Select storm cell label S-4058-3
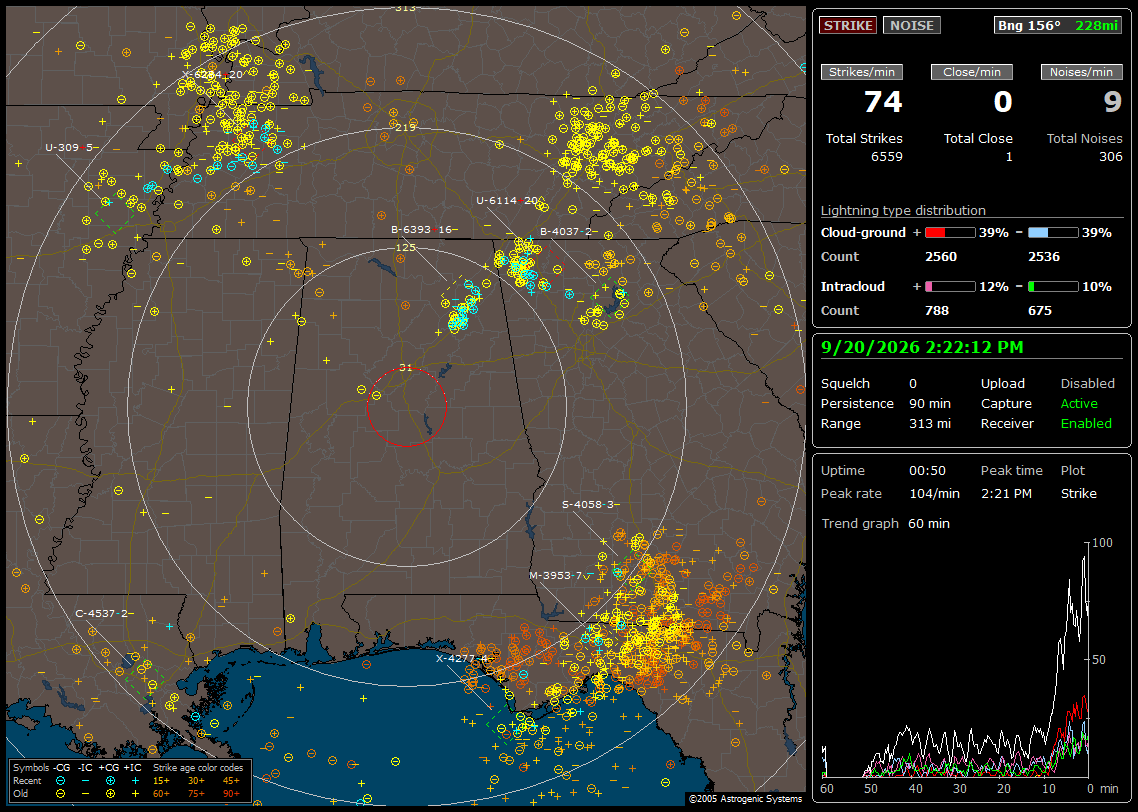The image size is (1138, 812). coord(588,504)
